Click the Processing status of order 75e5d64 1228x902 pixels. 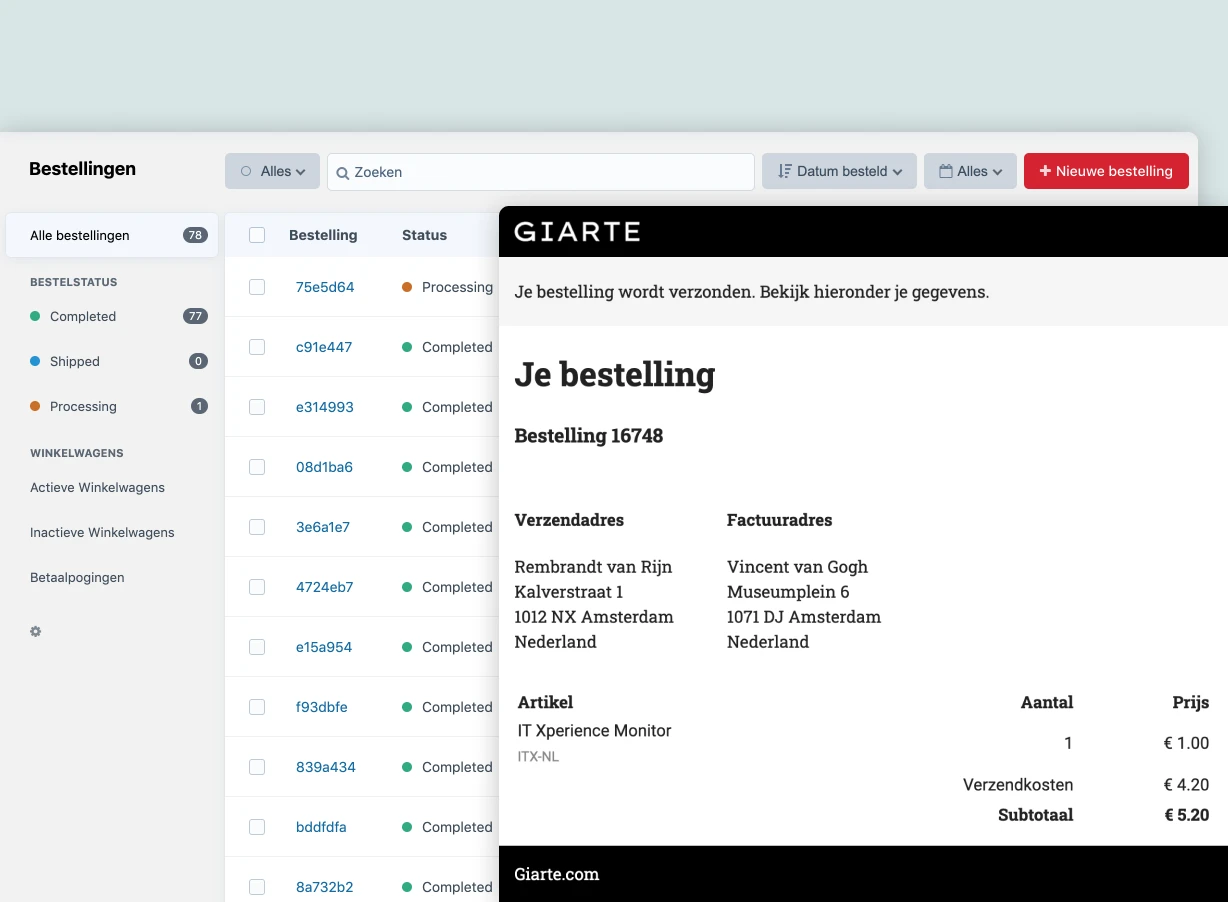pyautogui.click(x=448, y=287)
